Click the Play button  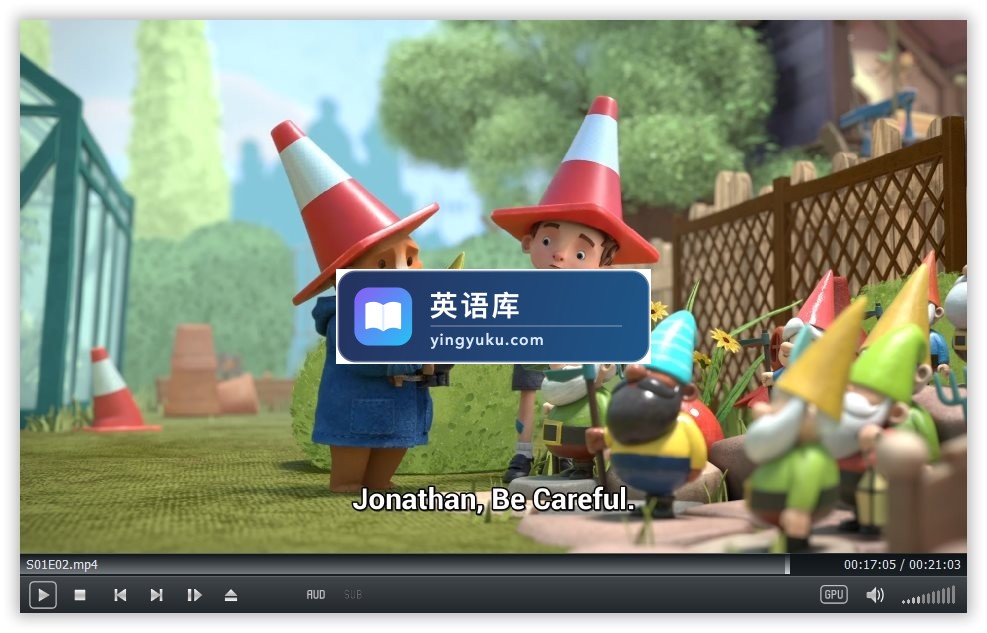click(43, 595)
